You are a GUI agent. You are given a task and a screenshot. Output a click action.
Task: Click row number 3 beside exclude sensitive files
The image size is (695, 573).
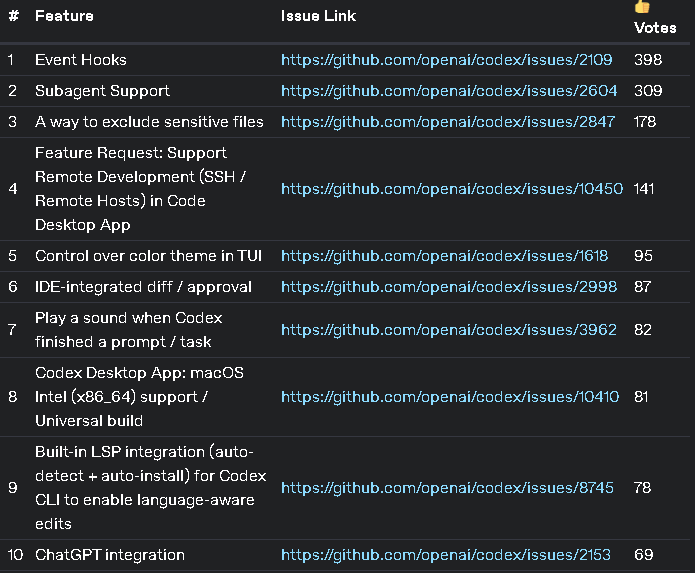(x=12, y=122)
